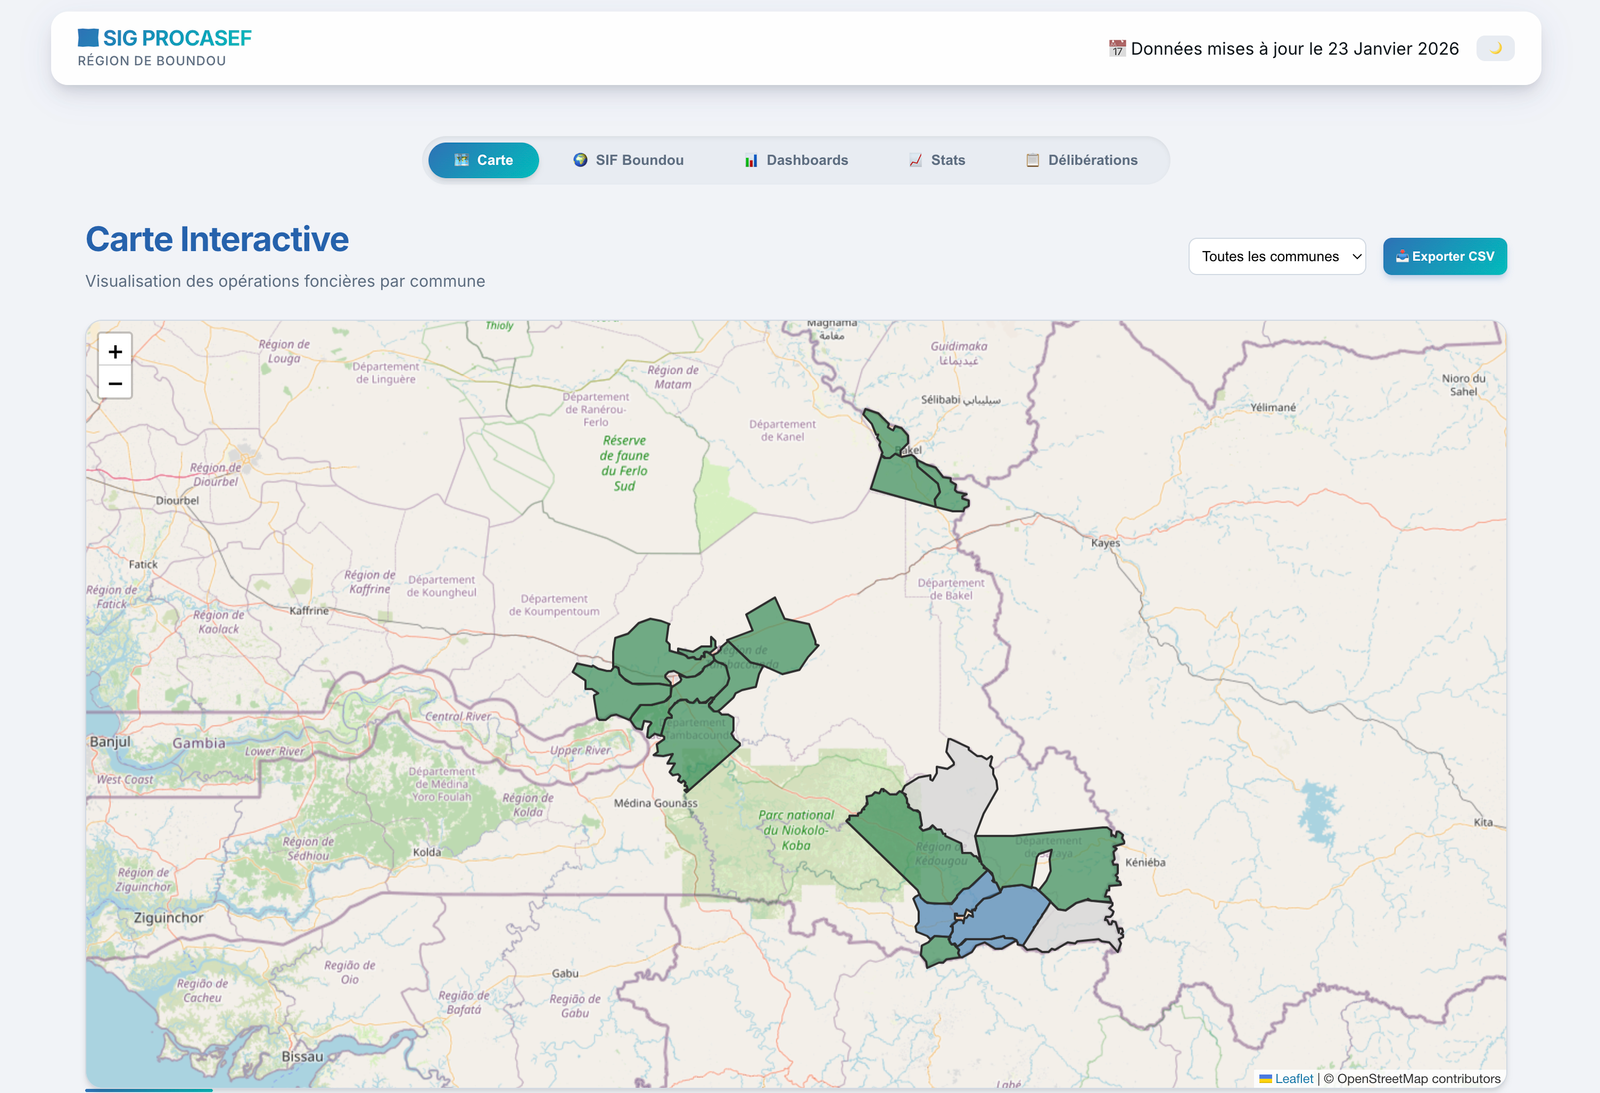
Task: Click the Délibérations clipboard icon
Action: coord(1032,160)
